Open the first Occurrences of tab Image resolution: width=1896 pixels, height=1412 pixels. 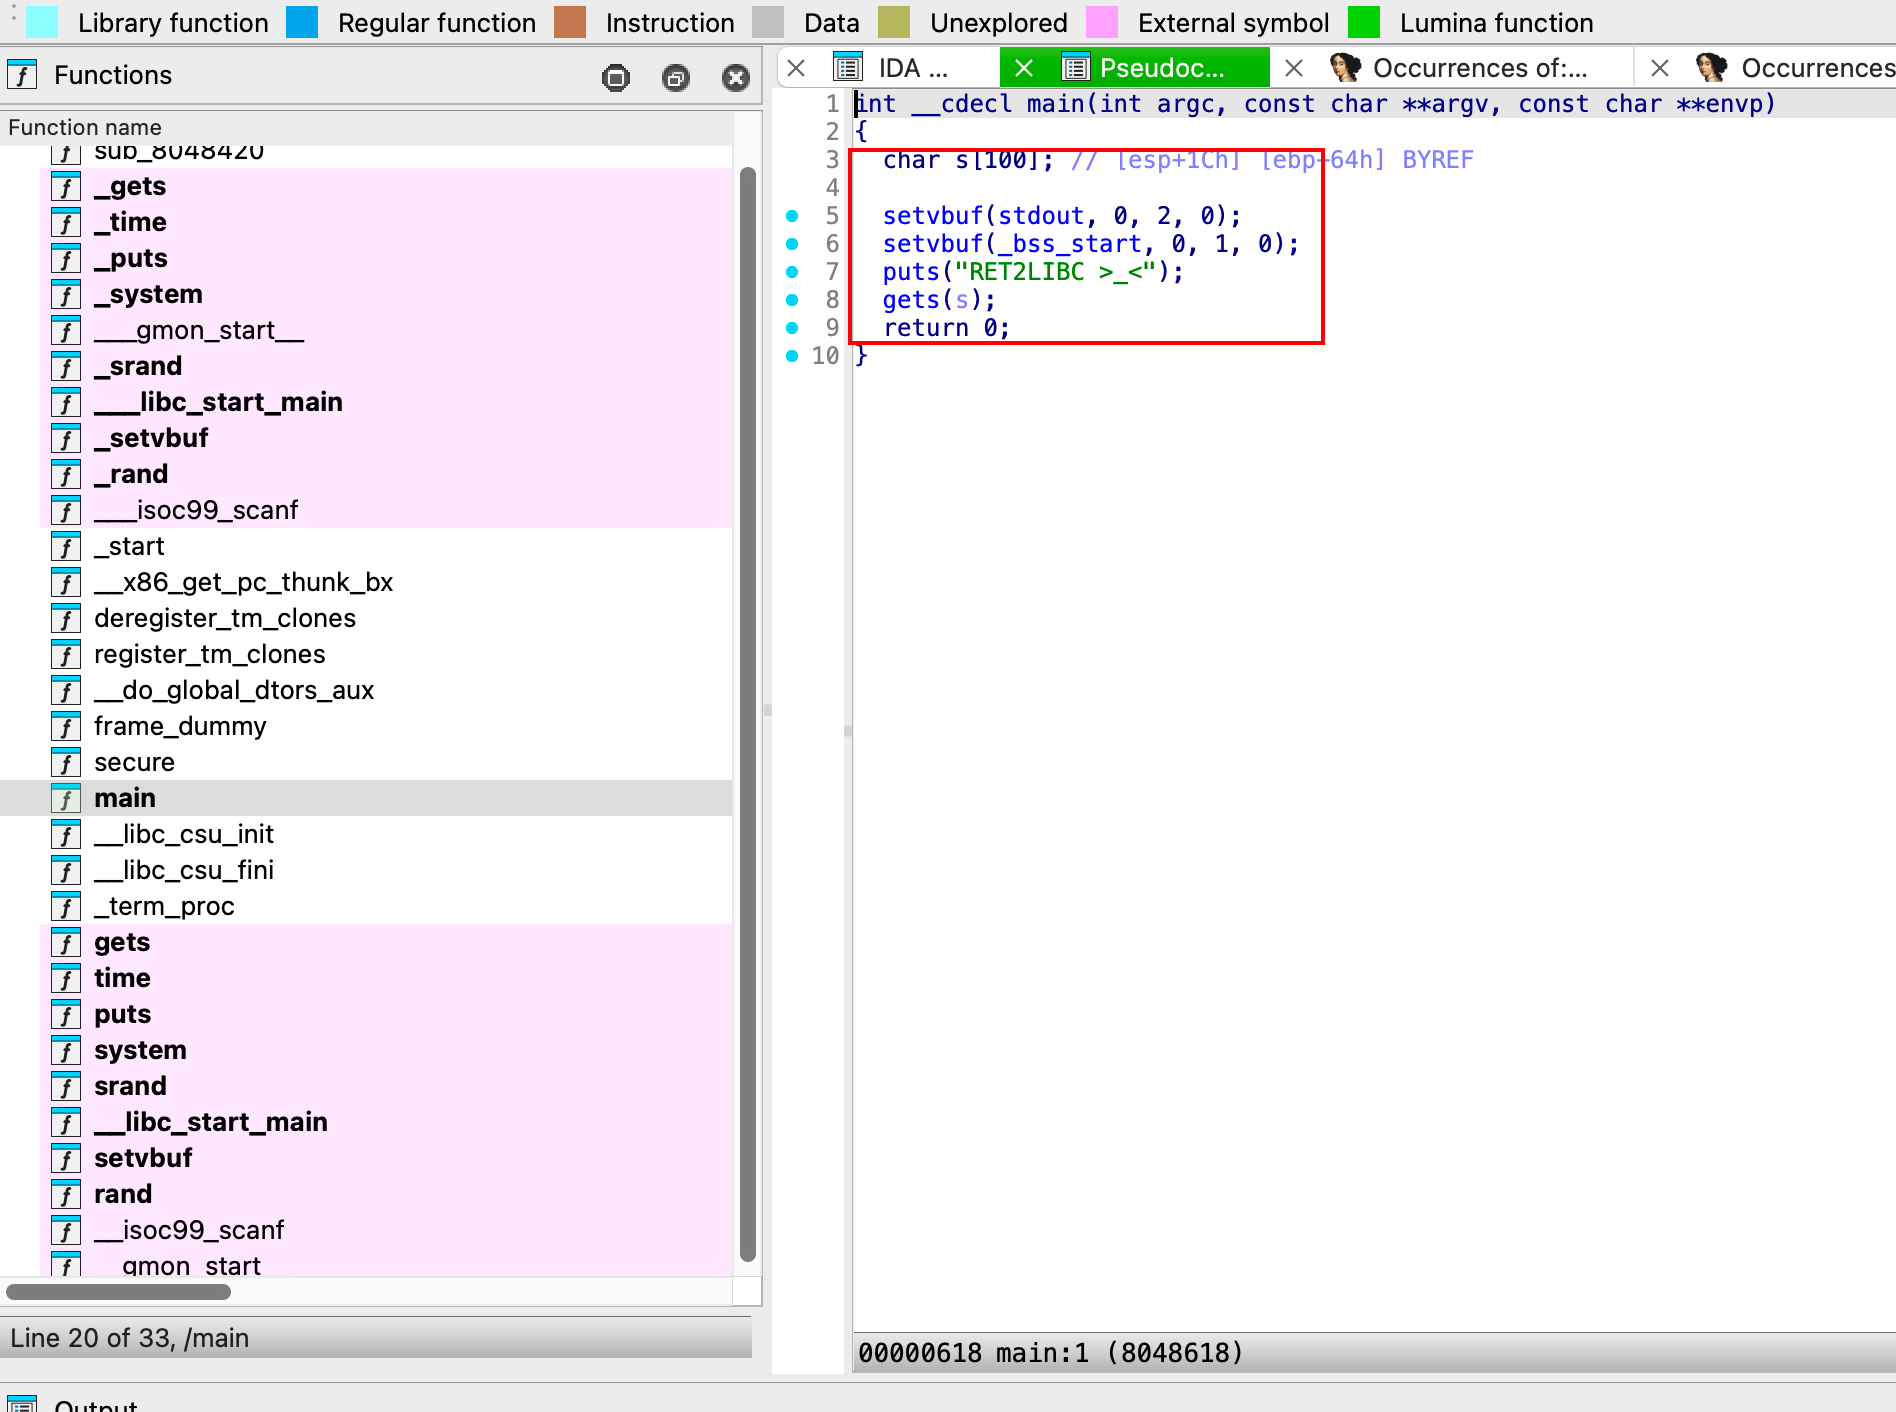pos(1478,68)
